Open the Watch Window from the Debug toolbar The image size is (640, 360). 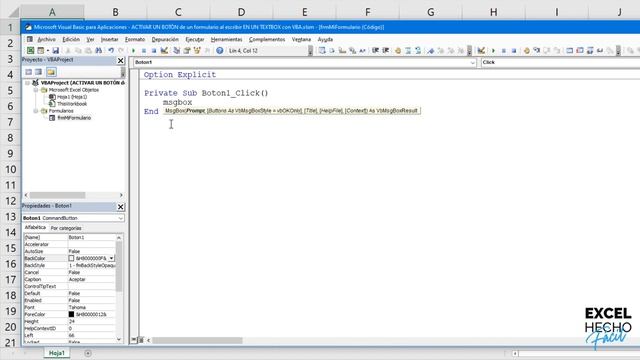tap(590, 51)
